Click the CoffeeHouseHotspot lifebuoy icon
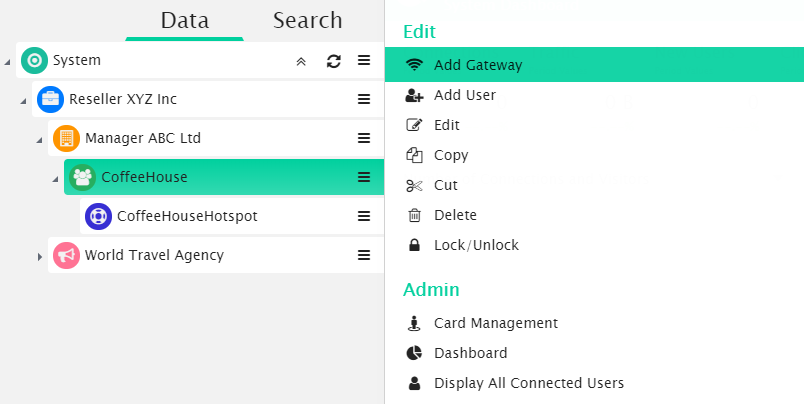 [98, 216]
